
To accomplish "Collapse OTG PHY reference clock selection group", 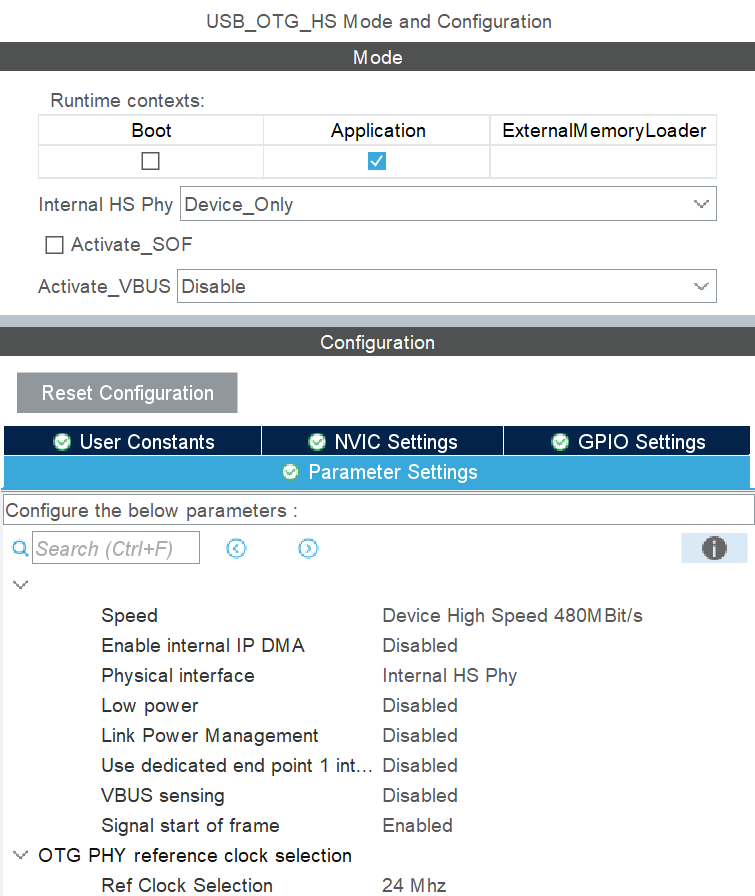I will click(x=20, y=855).
